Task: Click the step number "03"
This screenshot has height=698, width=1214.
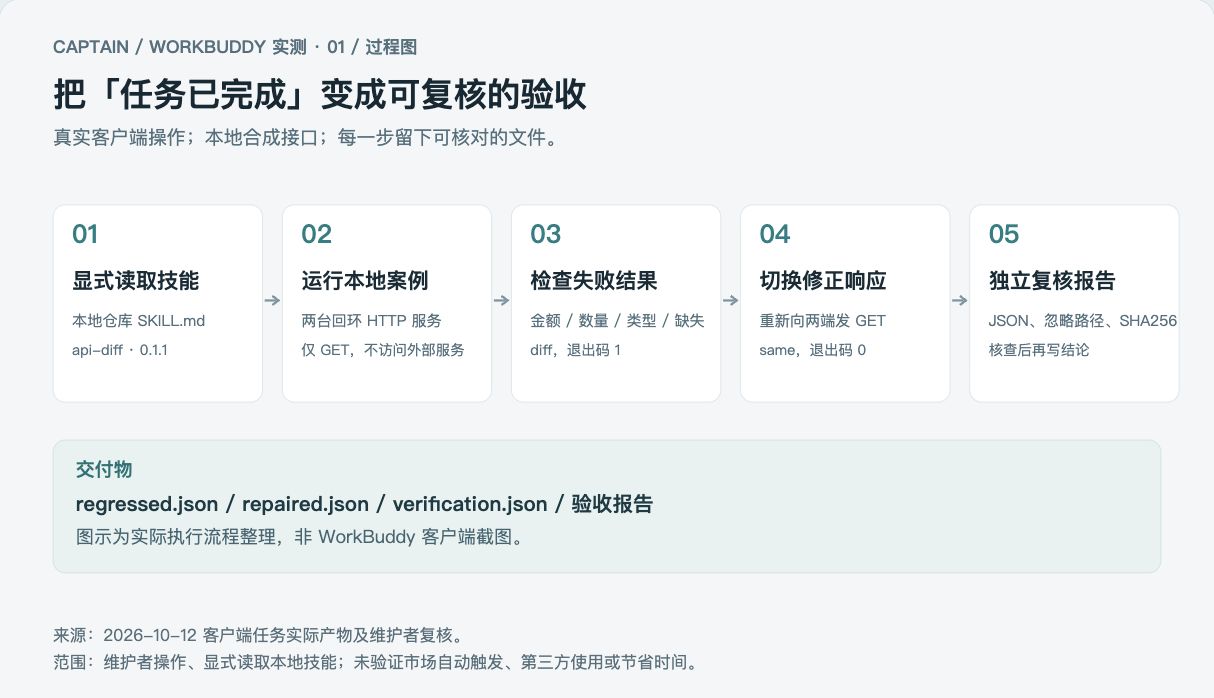Action: (x=545, y=234)
